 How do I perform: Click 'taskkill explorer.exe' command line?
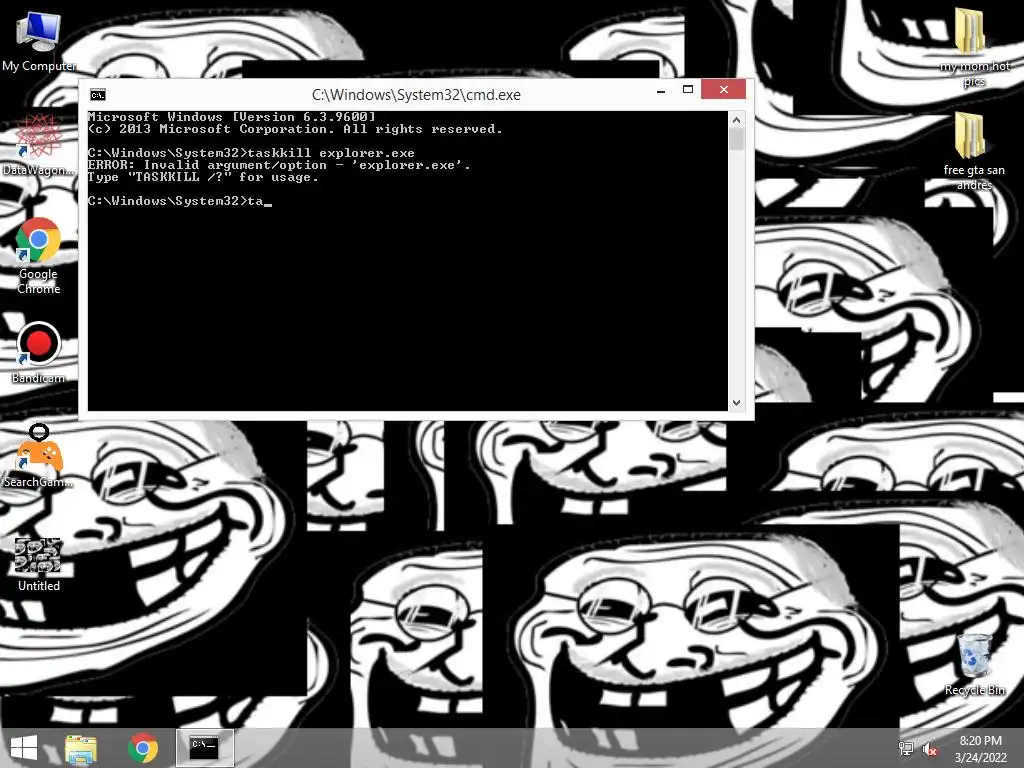(251, 153)
